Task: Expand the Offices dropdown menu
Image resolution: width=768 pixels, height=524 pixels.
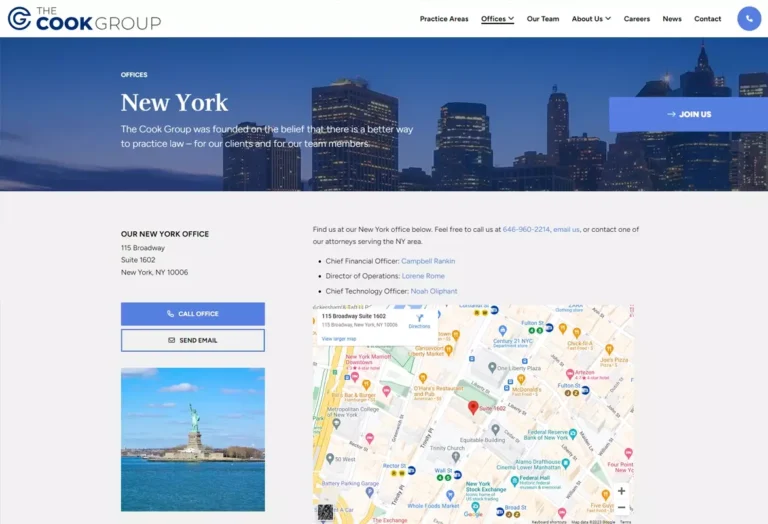Action: tap(497, 19)
